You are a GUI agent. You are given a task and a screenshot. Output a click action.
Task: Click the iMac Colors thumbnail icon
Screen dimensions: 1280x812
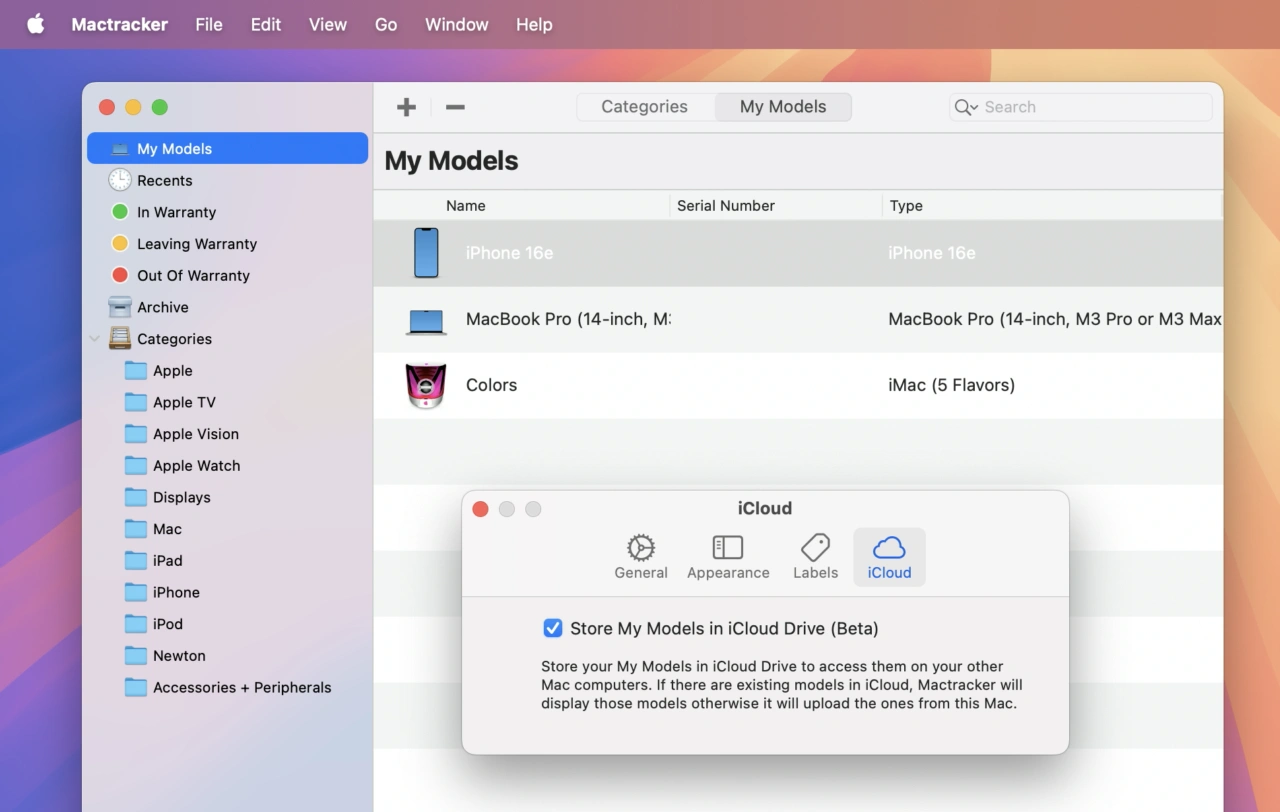click(426, 386)
